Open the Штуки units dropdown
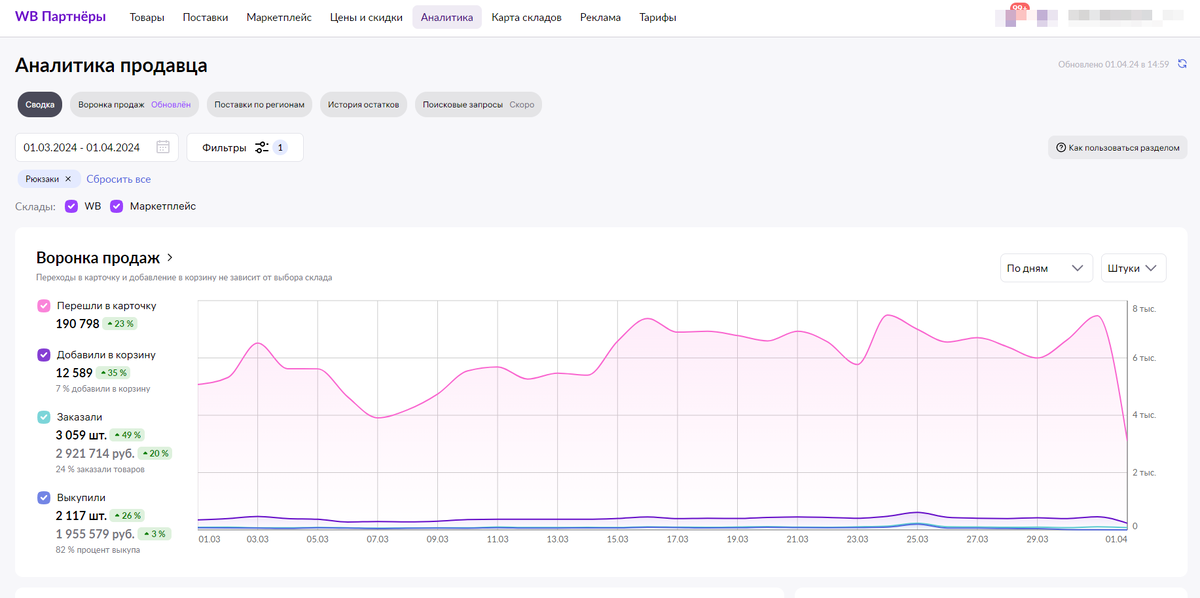The image size is (1200, 598). tap(1133, 268)
